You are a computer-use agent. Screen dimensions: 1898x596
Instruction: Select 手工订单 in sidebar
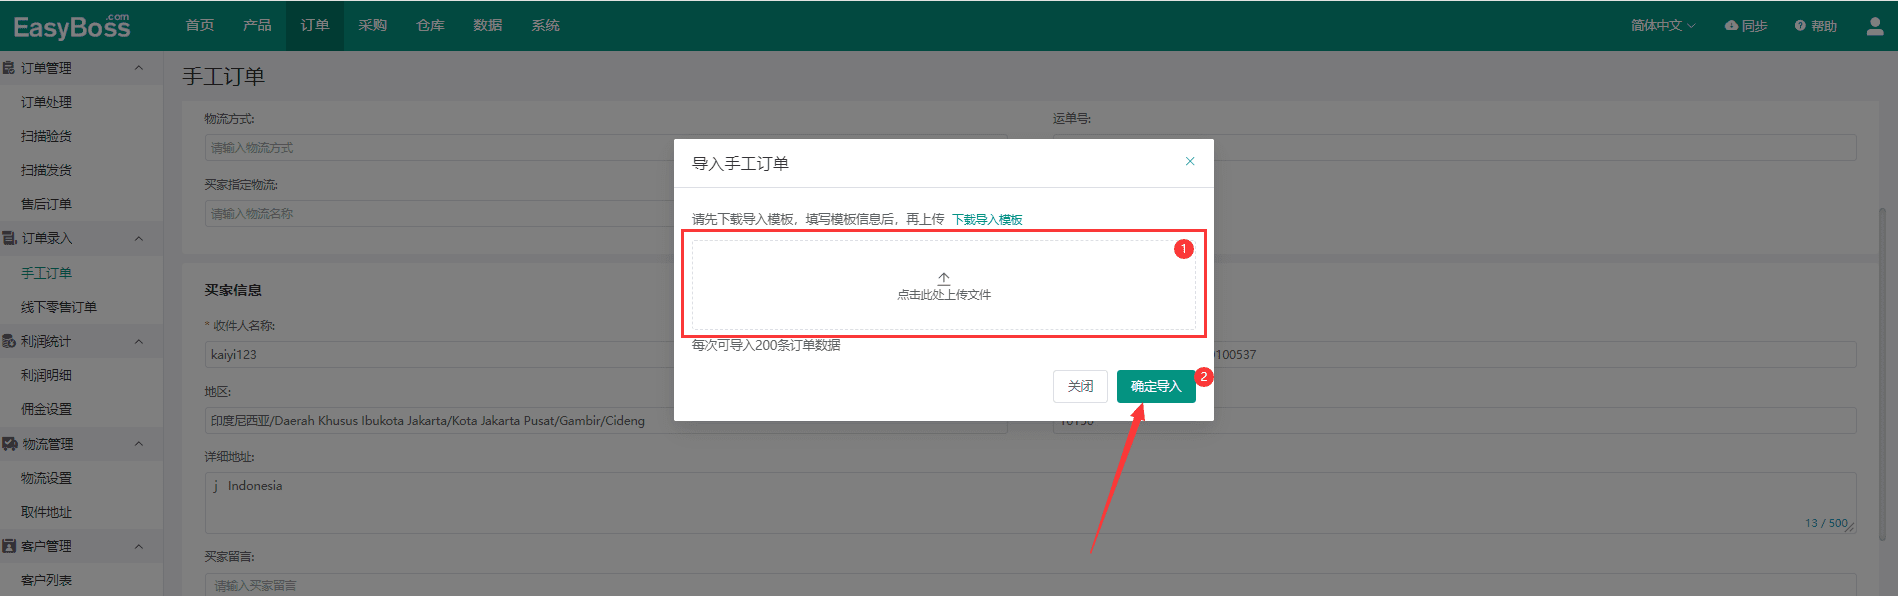(46, 273)
